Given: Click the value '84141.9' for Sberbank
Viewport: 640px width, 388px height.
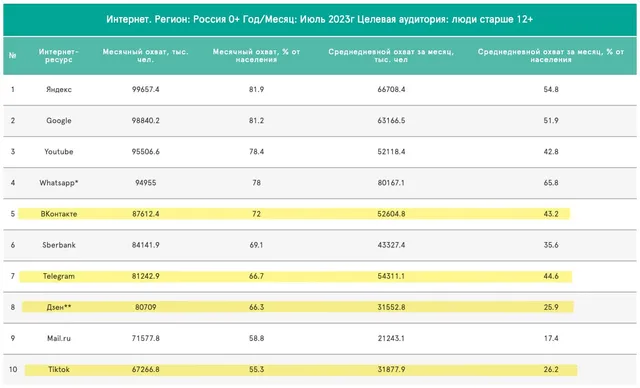Looking at the screenshot, I should point(146,245).
